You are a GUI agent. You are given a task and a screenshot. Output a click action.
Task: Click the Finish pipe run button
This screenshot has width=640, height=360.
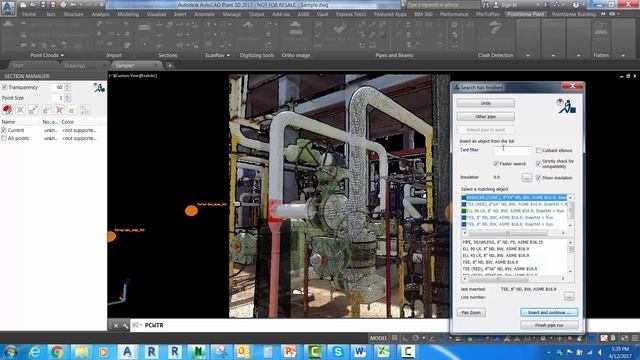[549, 325]
